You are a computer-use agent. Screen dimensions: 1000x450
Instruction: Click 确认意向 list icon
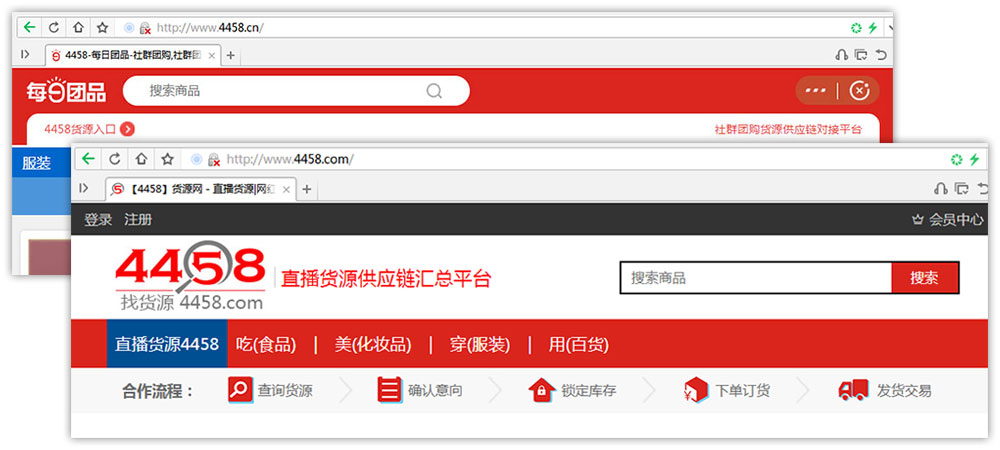click(x=390, y=389)
